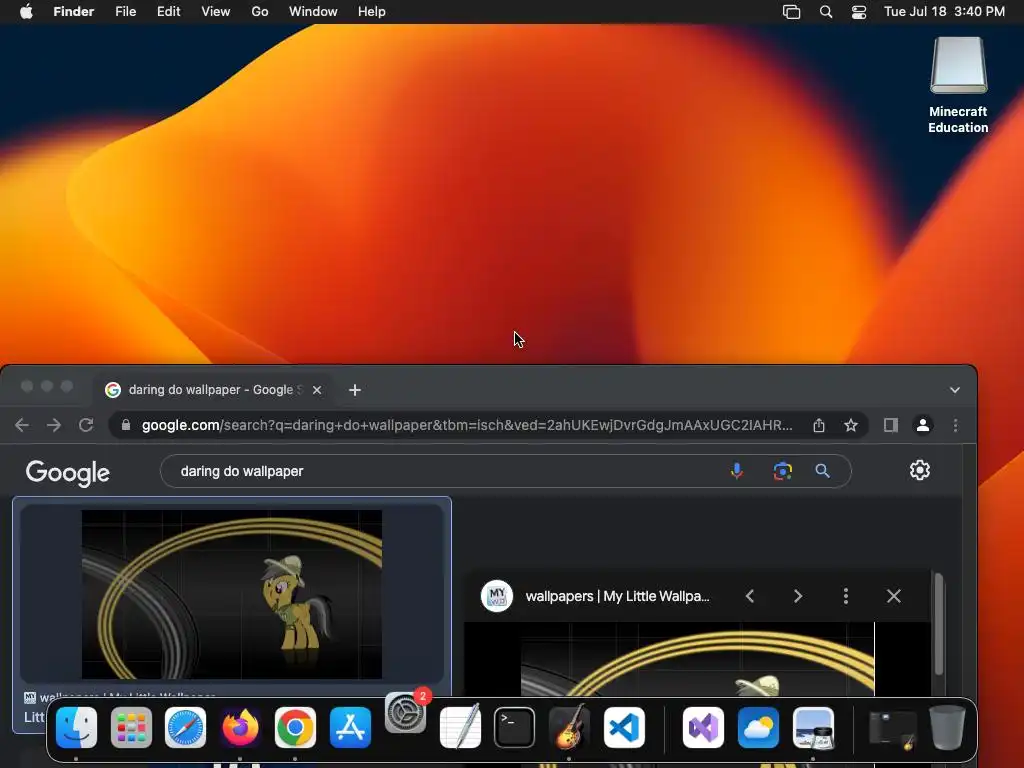Open Visual Studio Code from the Dock
The height and width of the screenshot is (768, 1024).
coord(624,728)
